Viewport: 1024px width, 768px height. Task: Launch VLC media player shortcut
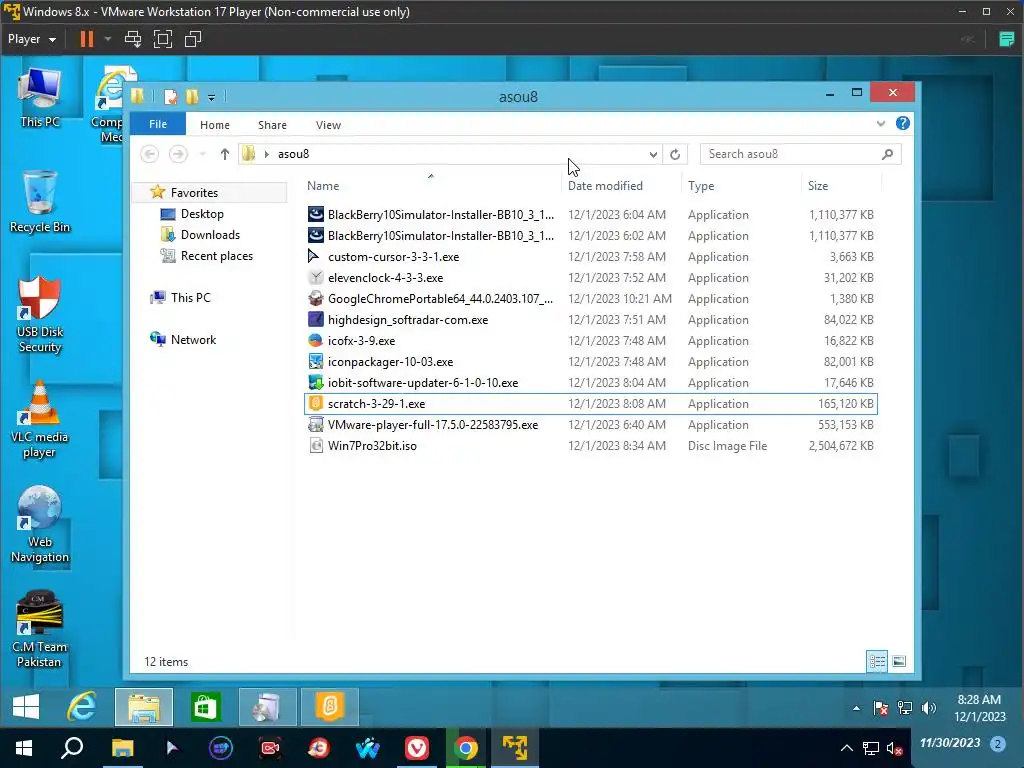click(40, 419)
